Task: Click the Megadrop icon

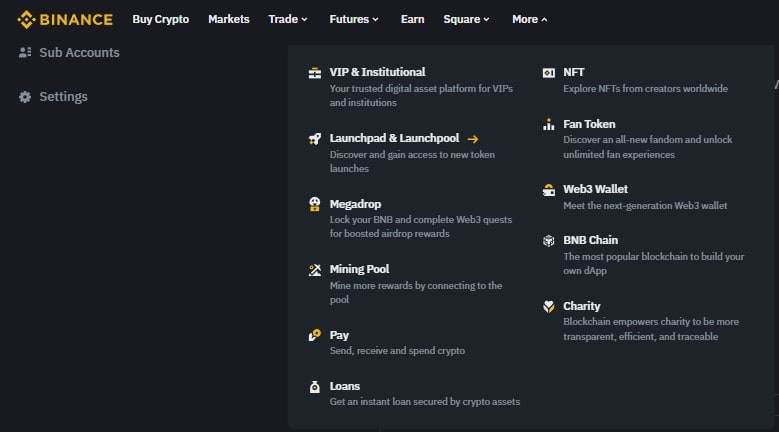Action: pos(314,204)
